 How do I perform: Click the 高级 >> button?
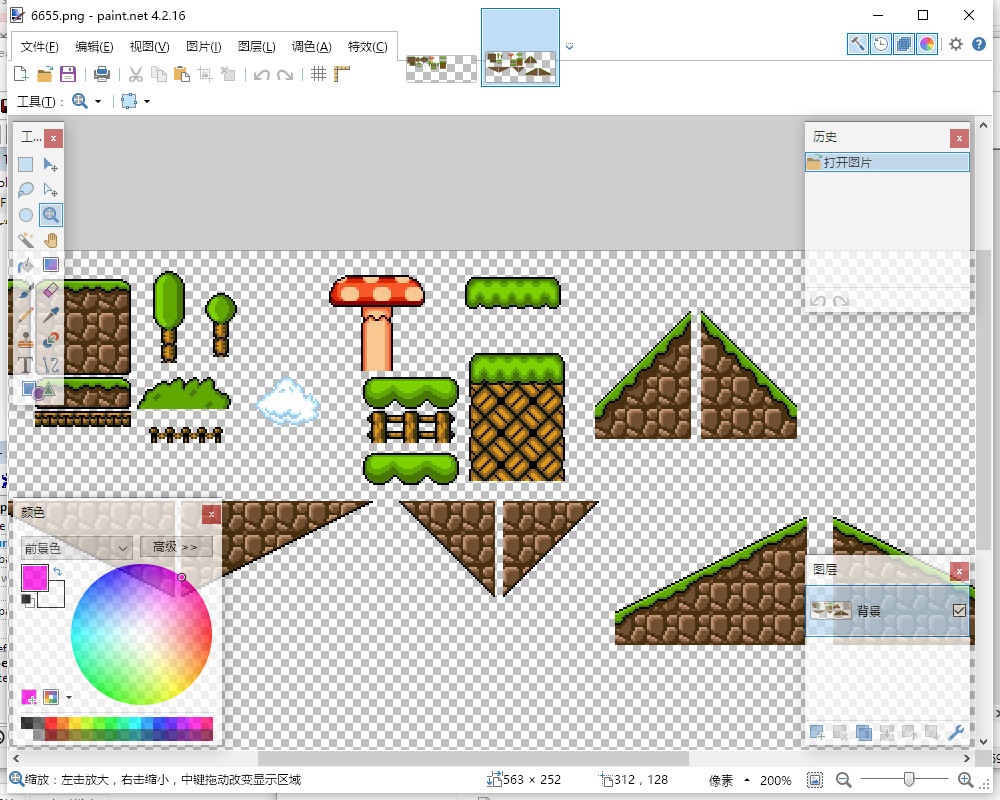point(175,547)
